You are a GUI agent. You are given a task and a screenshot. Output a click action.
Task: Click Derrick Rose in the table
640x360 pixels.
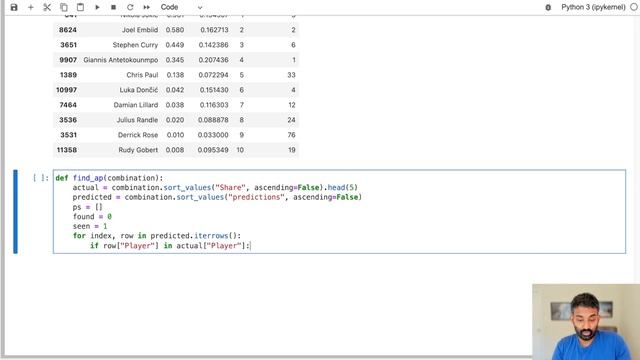pyautogui.click(x=138, y=135)
